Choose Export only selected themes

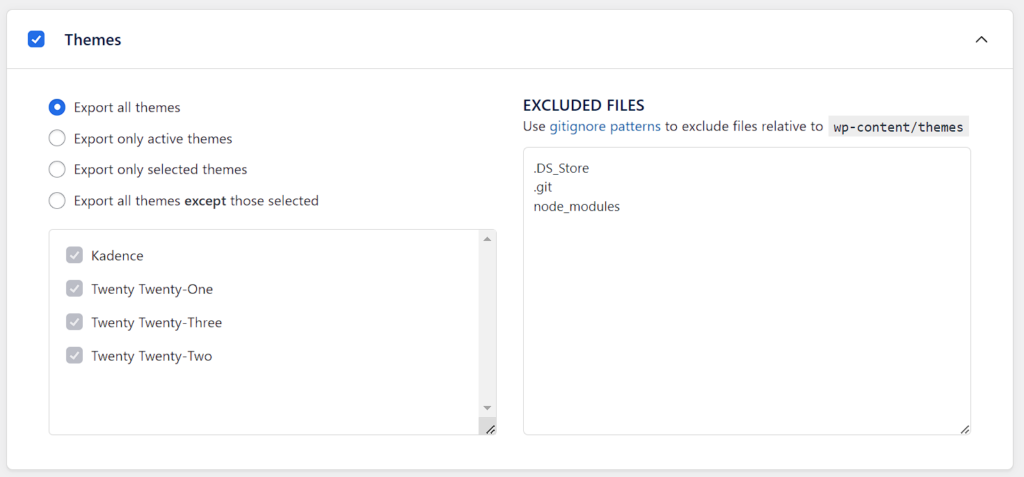click(x=57, y=169)
